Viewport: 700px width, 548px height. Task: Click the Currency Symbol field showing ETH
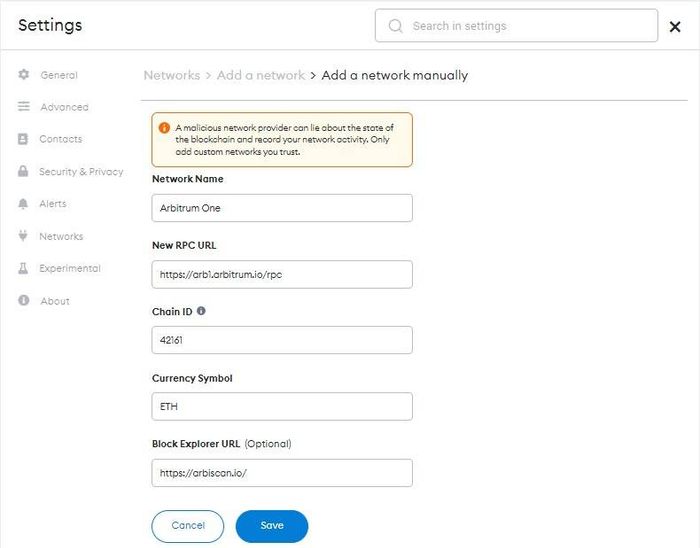(282, 406)
